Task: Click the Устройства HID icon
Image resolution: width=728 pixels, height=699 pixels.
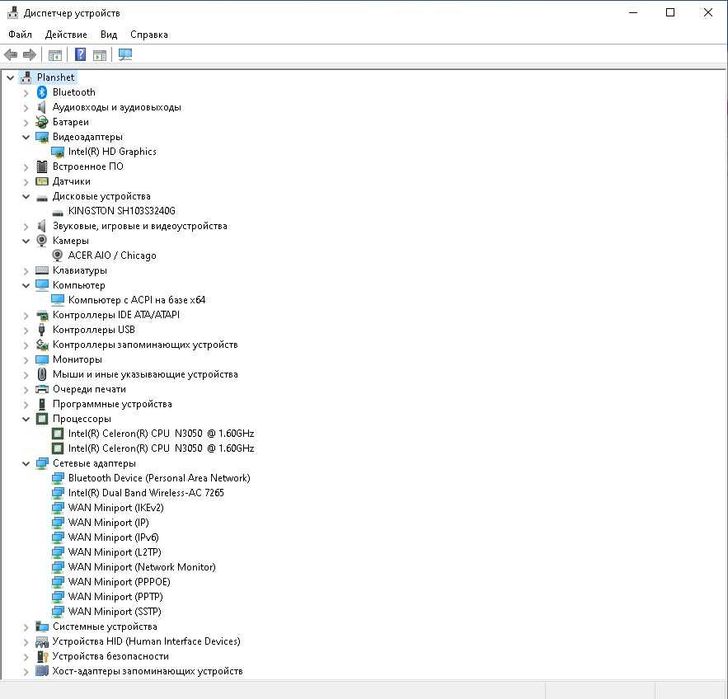Action: point(42,641)
